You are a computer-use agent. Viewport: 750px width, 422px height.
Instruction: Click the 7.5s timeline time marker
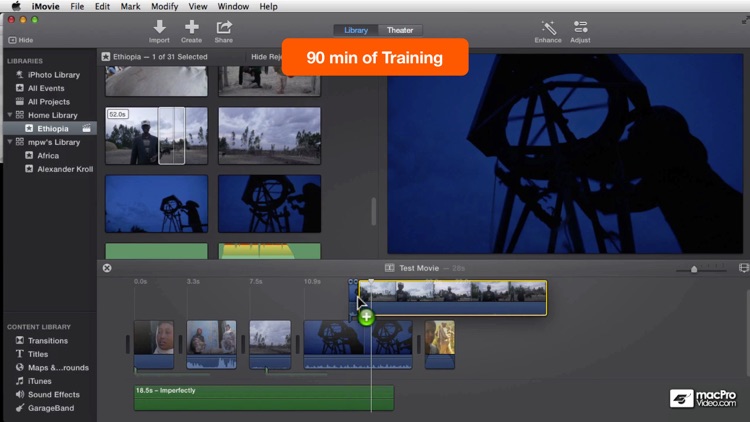pos(255,281)
